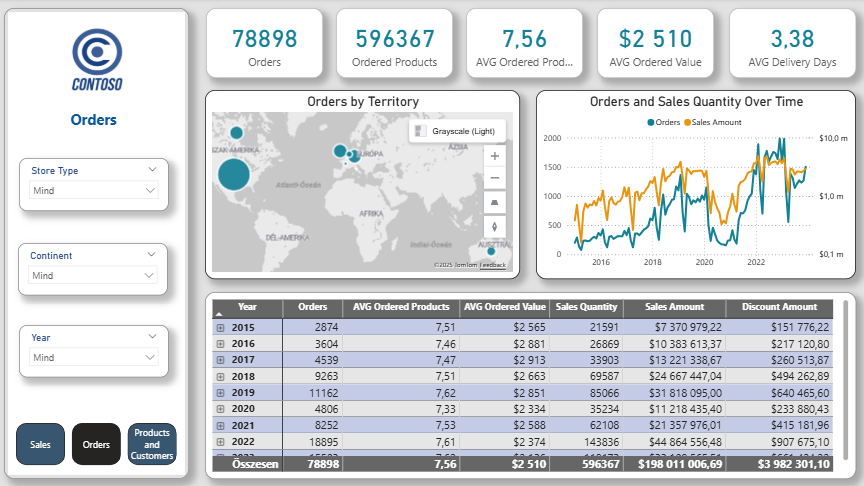Toggle the Sales Amount legend series
Image resolution: width=864 pixels, height=486 pixels.
tap(713, 122)
